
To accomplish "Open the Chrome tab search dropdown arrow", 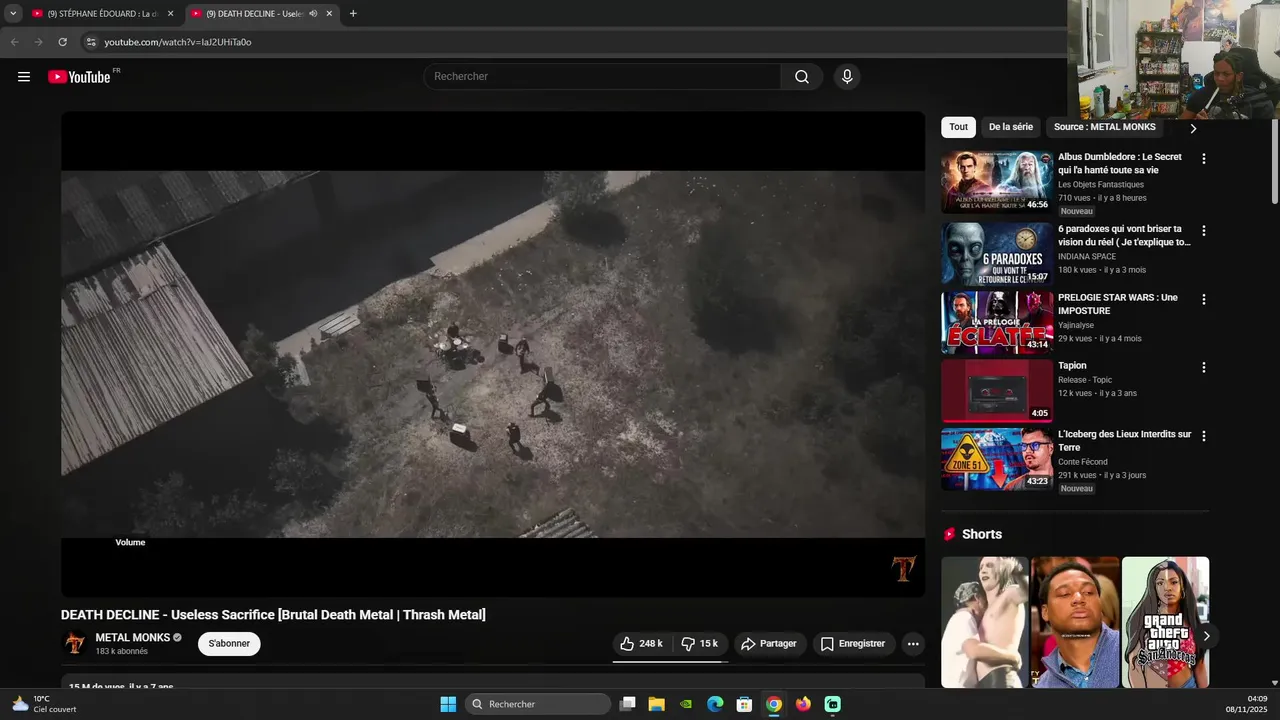I will [13, 14].
